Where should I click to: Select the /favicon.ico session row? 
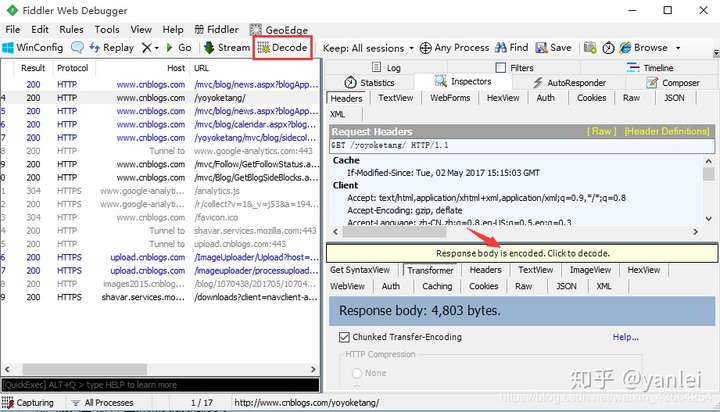(160, 218)
